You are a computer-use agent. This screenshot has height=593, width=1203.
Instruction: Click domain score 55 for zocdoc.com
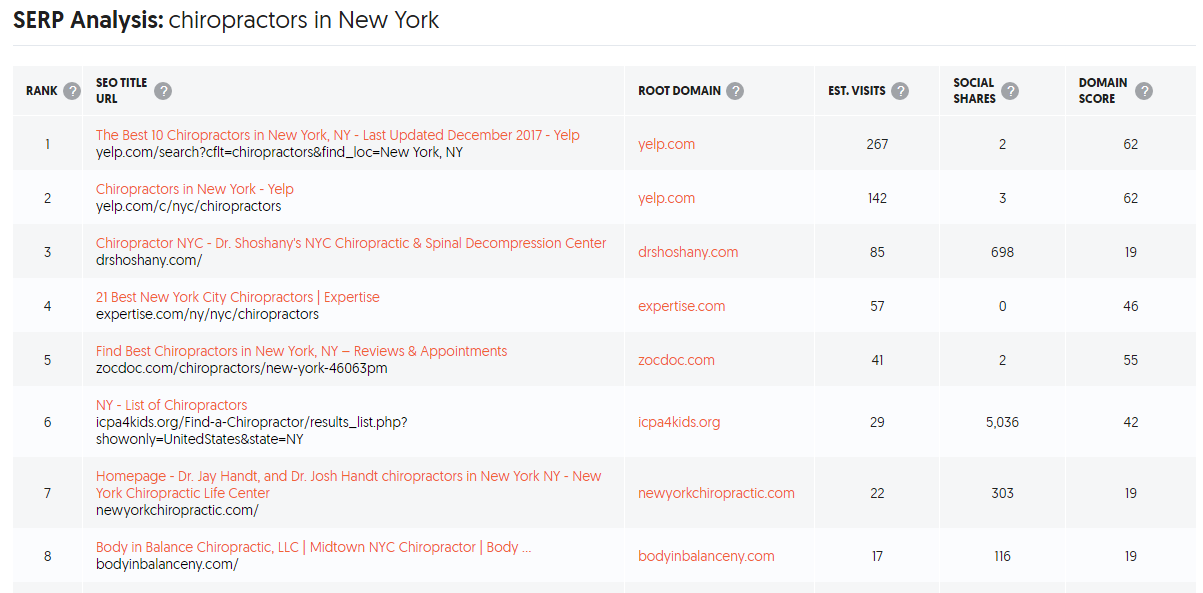tap(1130, 360)
